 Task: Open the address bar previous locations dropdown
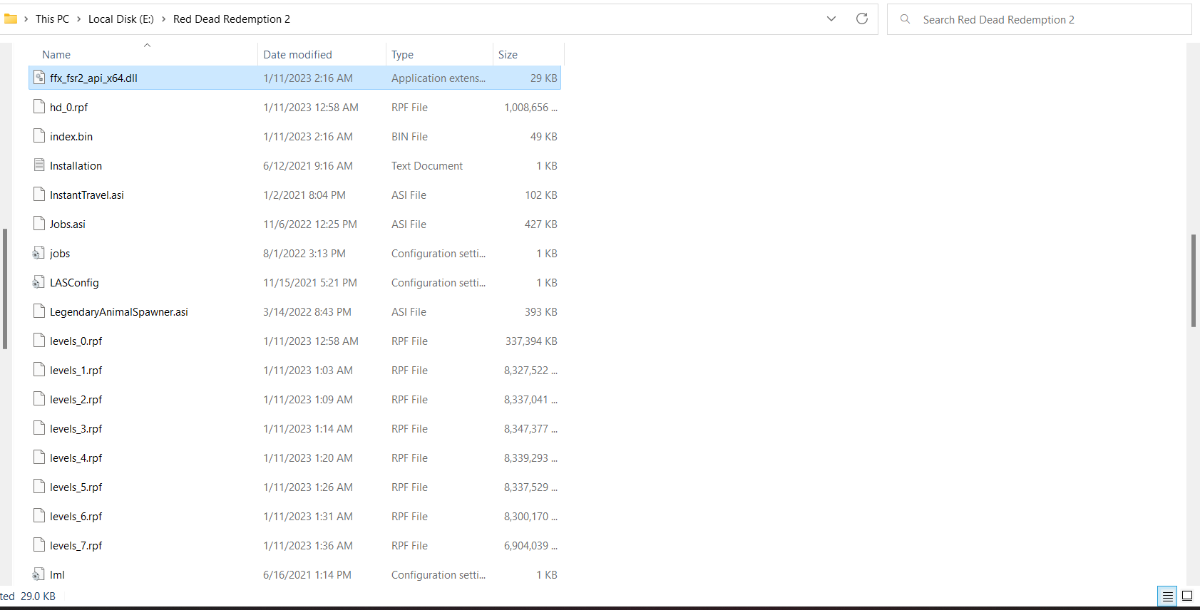click(x=832, y=19)
